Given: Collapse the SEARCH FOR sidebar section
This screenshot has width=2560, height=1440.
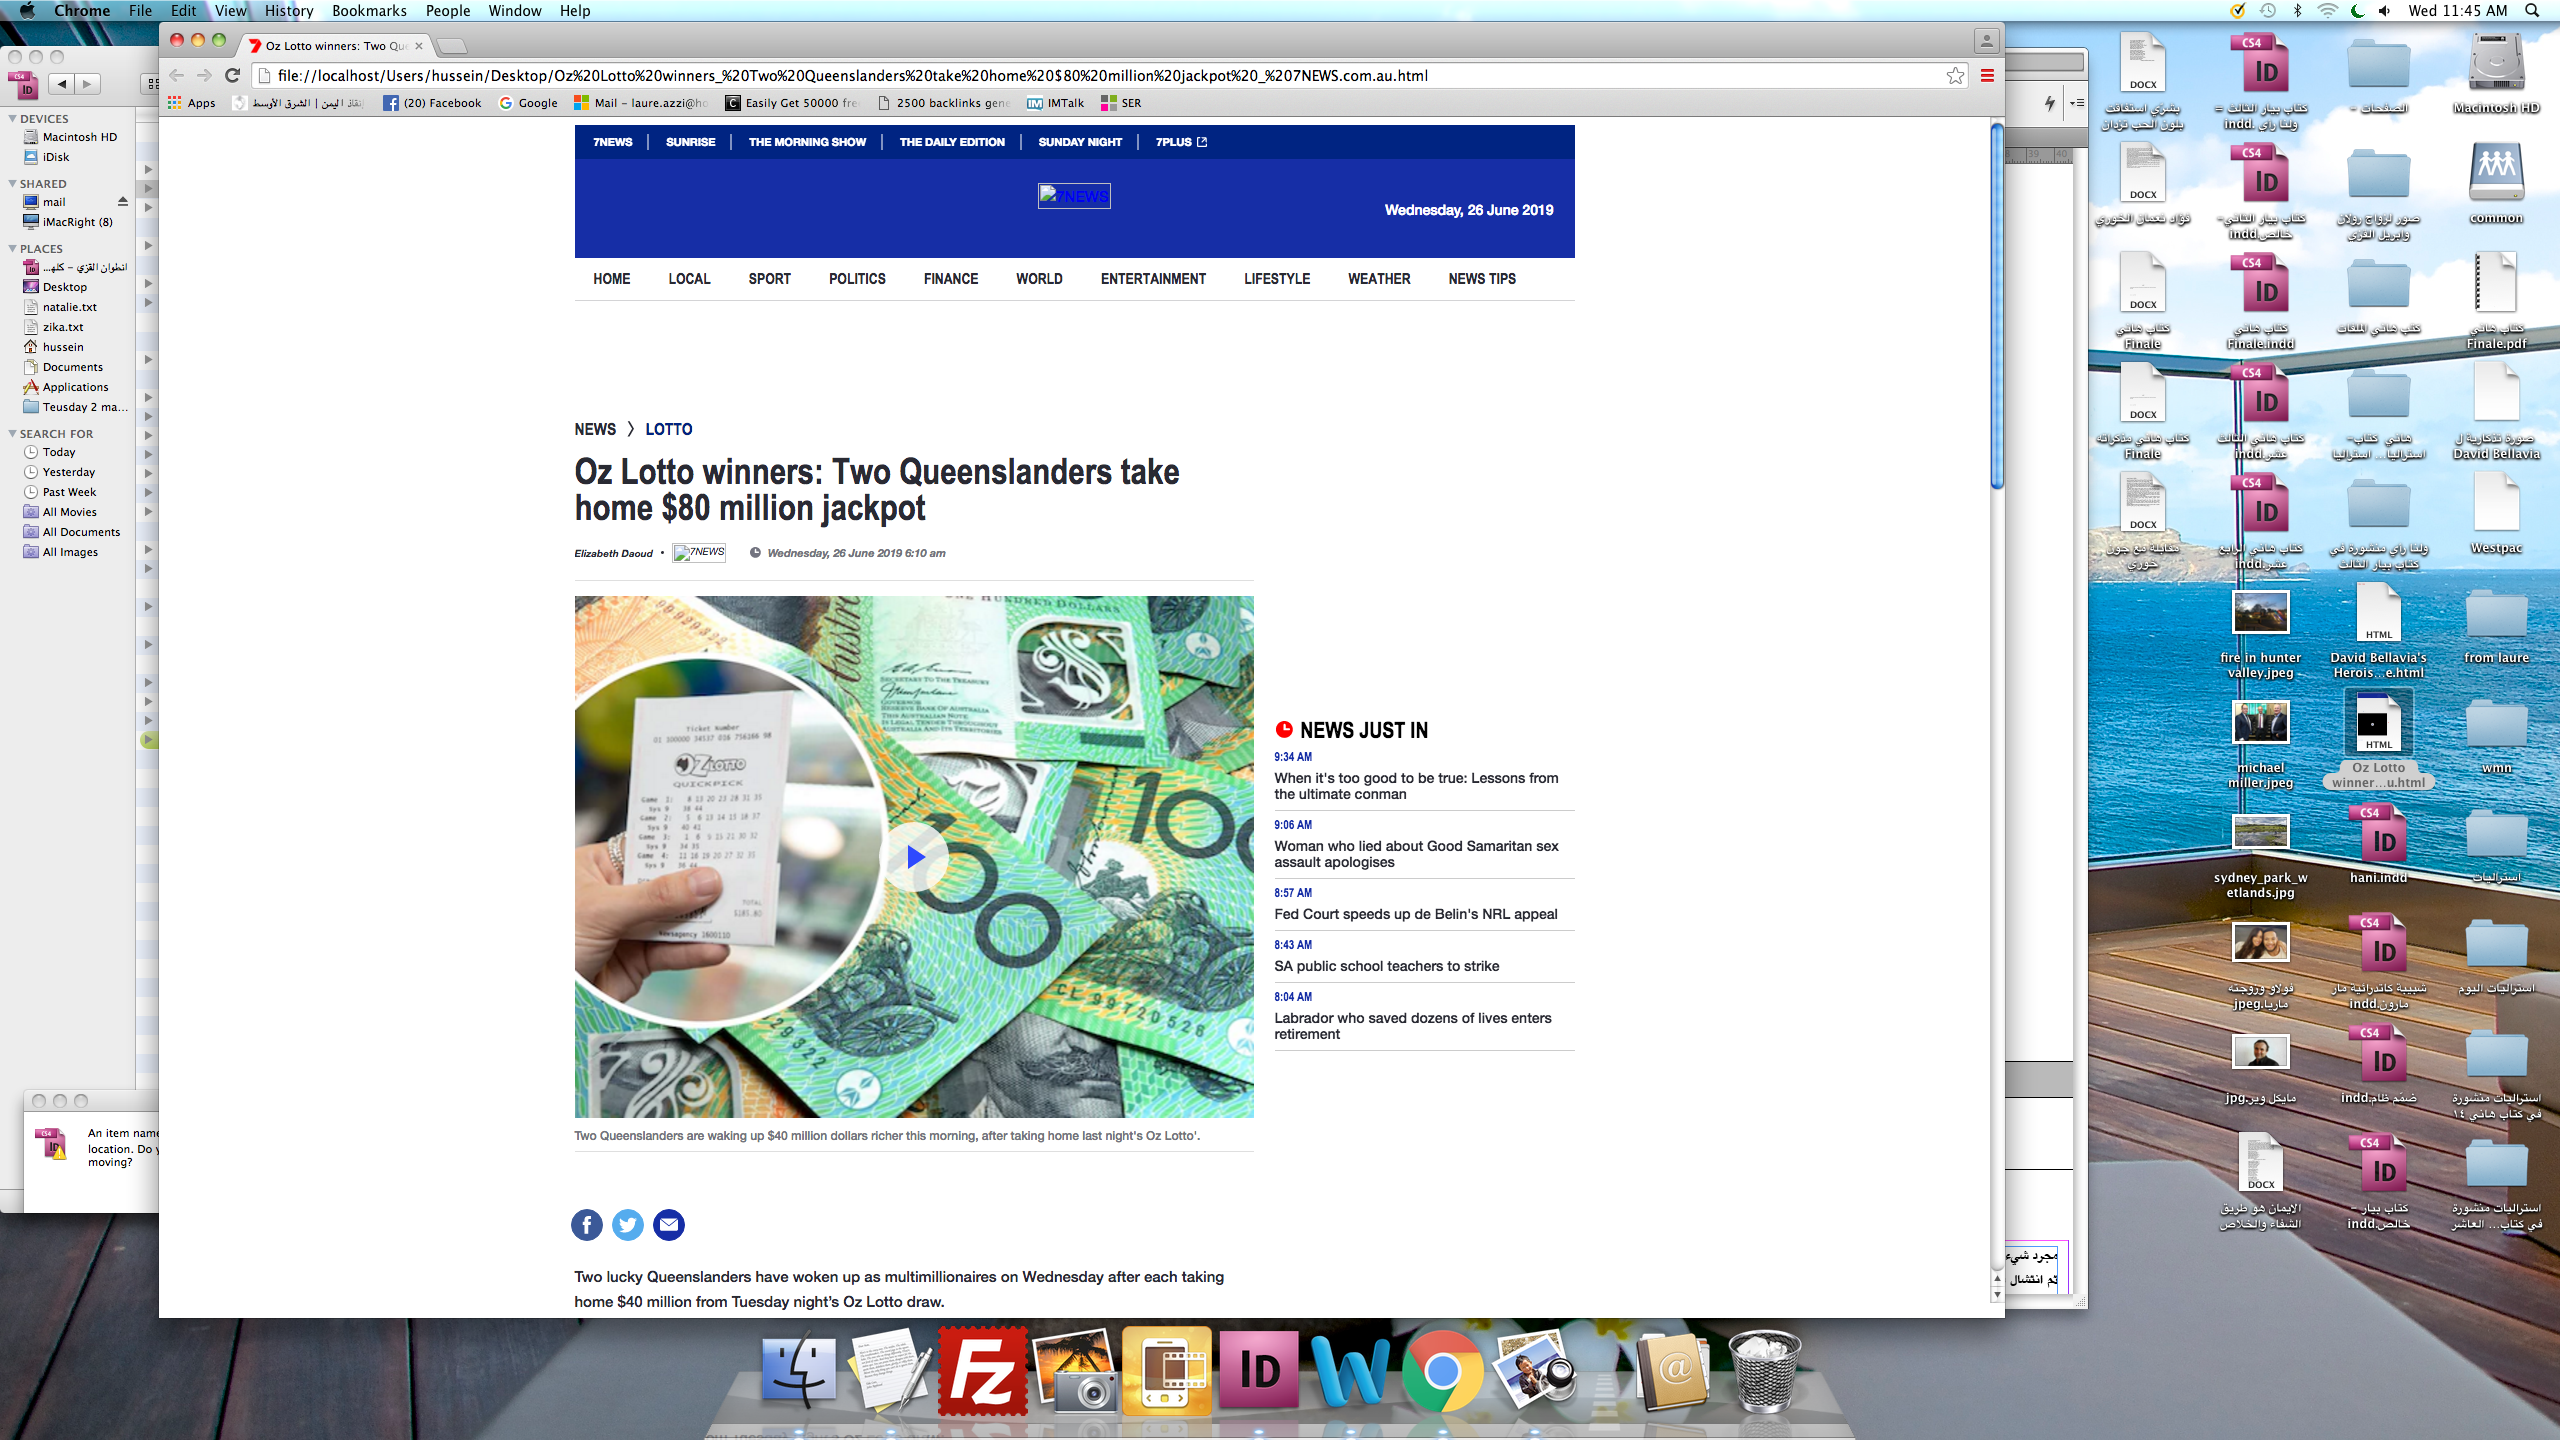Looking at the screenshot, I should coord(13,434).
